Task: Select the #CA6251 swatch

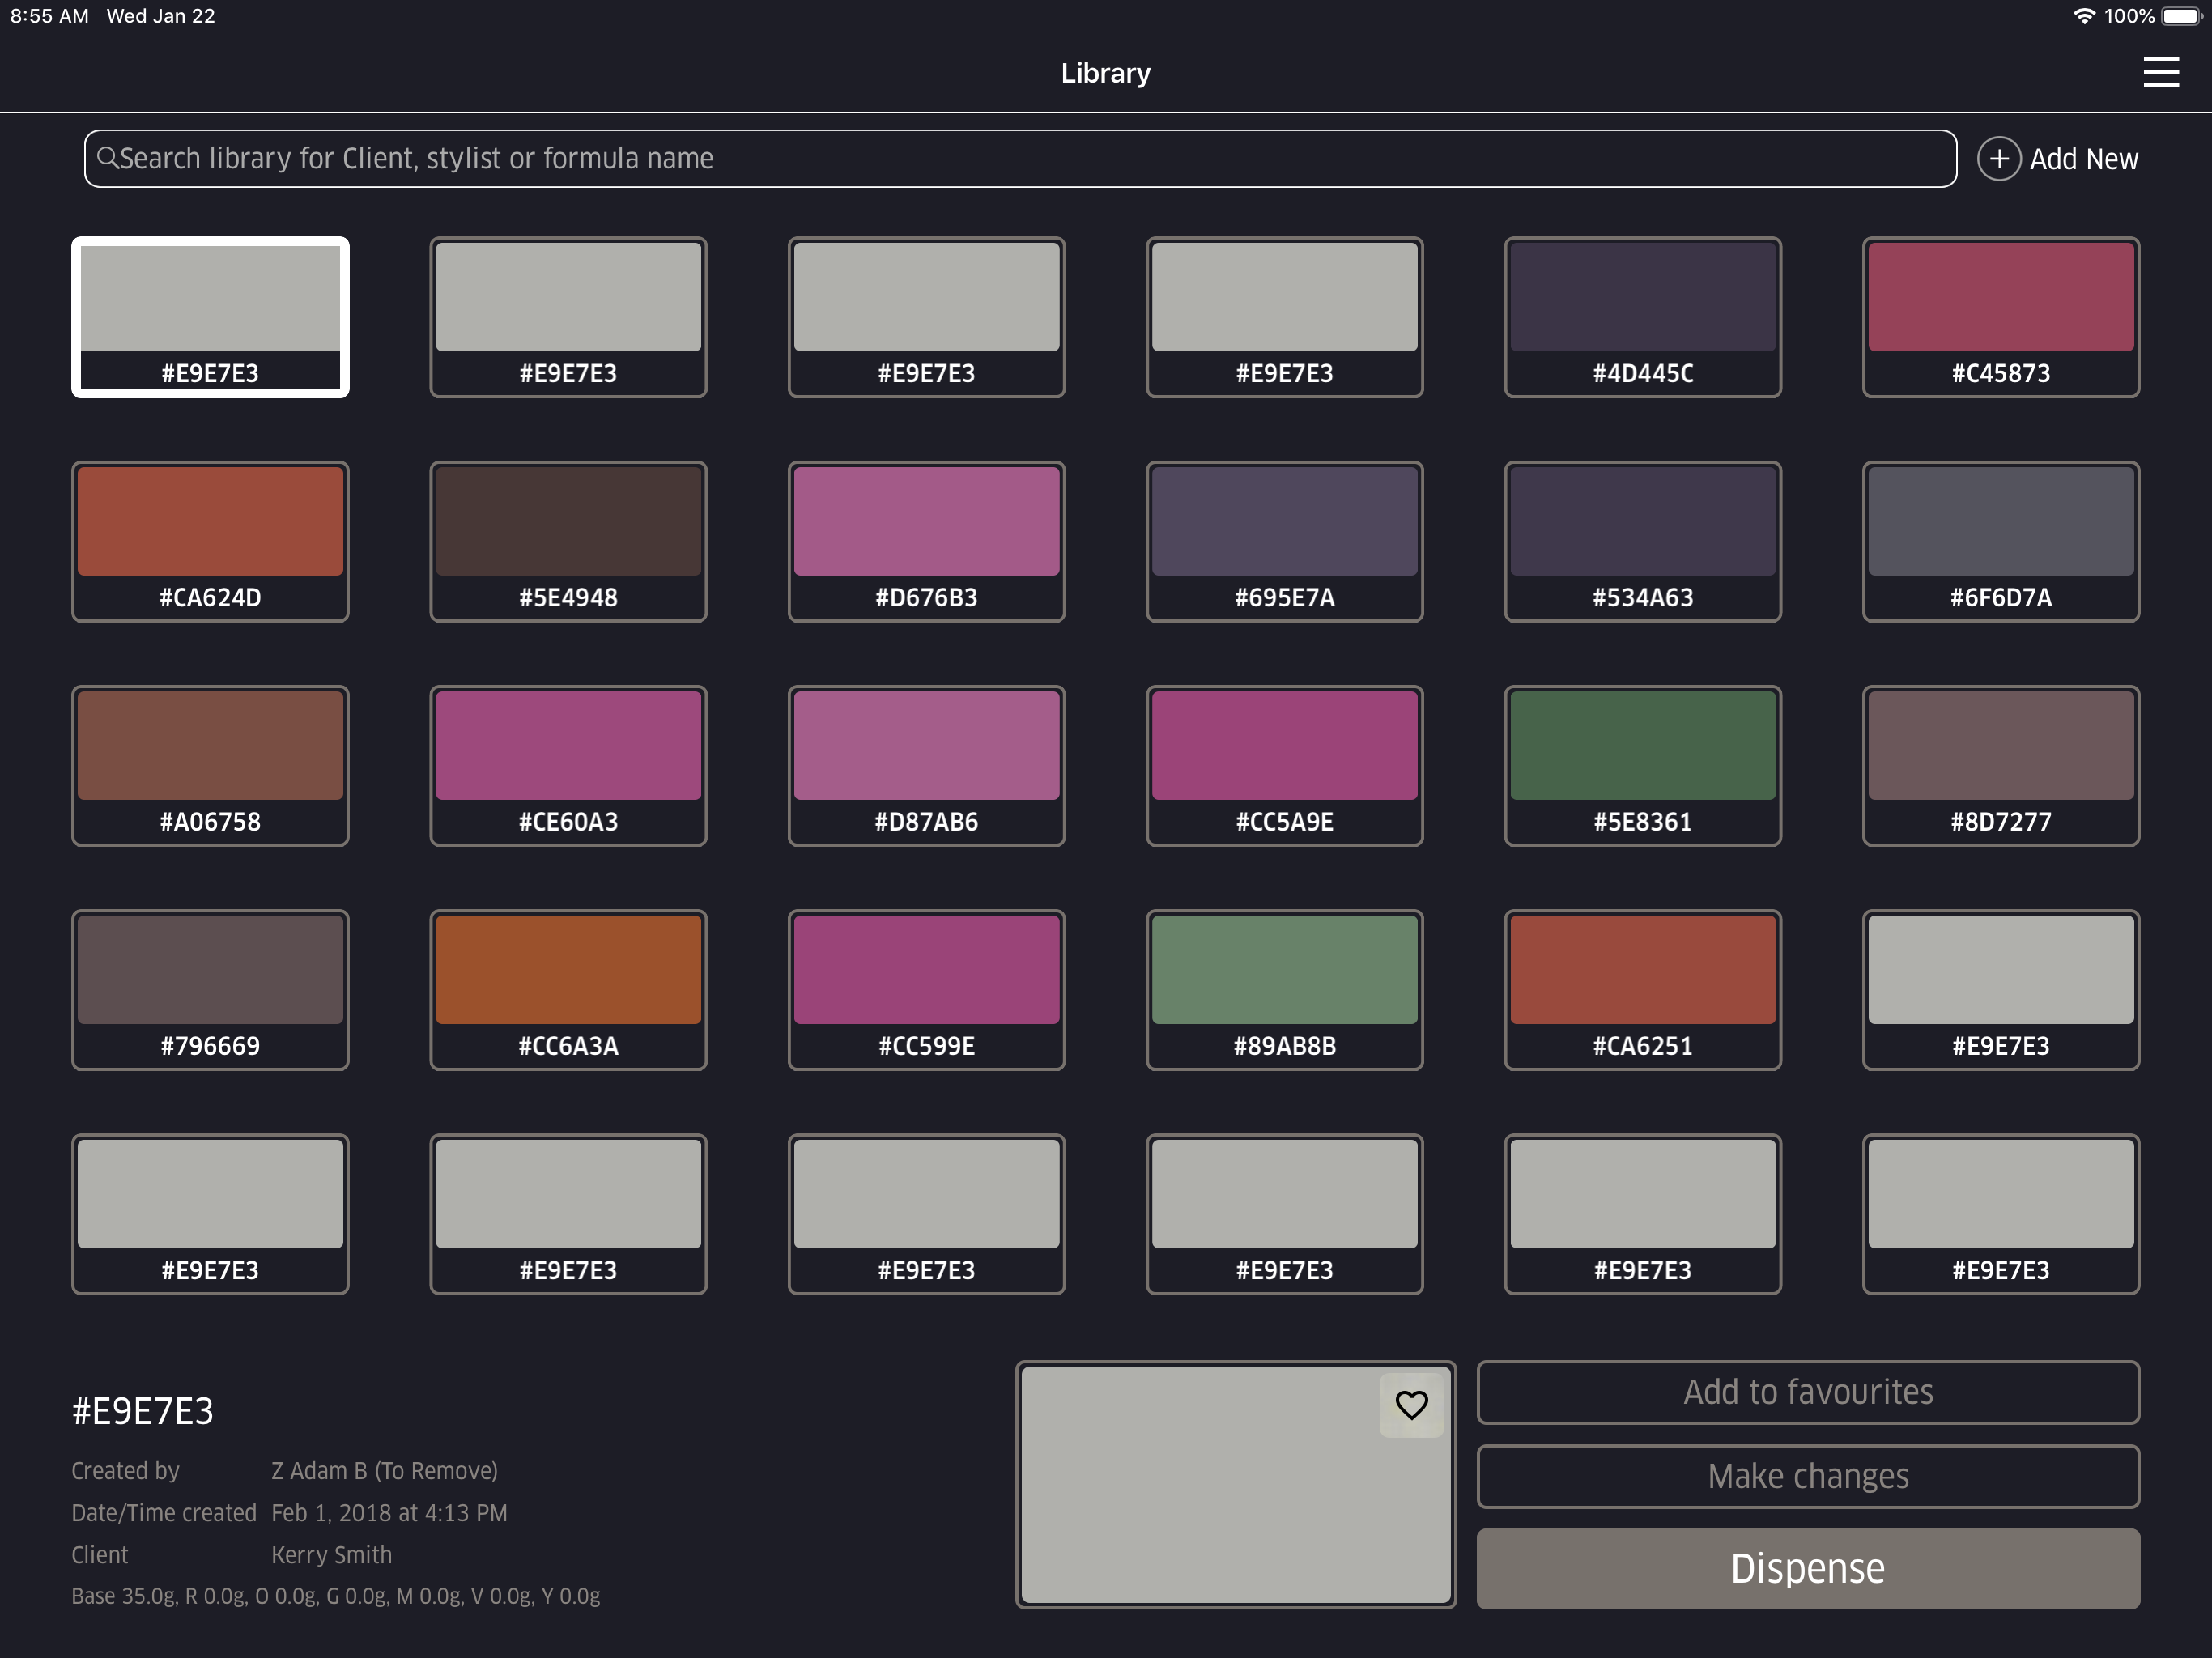Action: click(x=1642, y=989)
